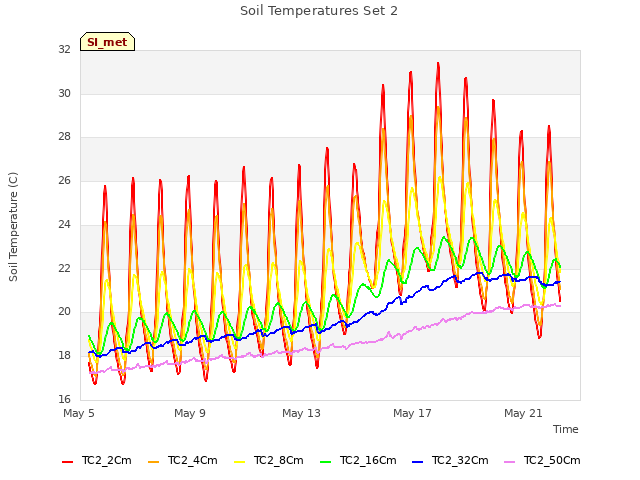Image resolution: width=640 pixels, height=480 pixels.
Task: Click the 30 y-axis tick label
Action: (64, 93)
